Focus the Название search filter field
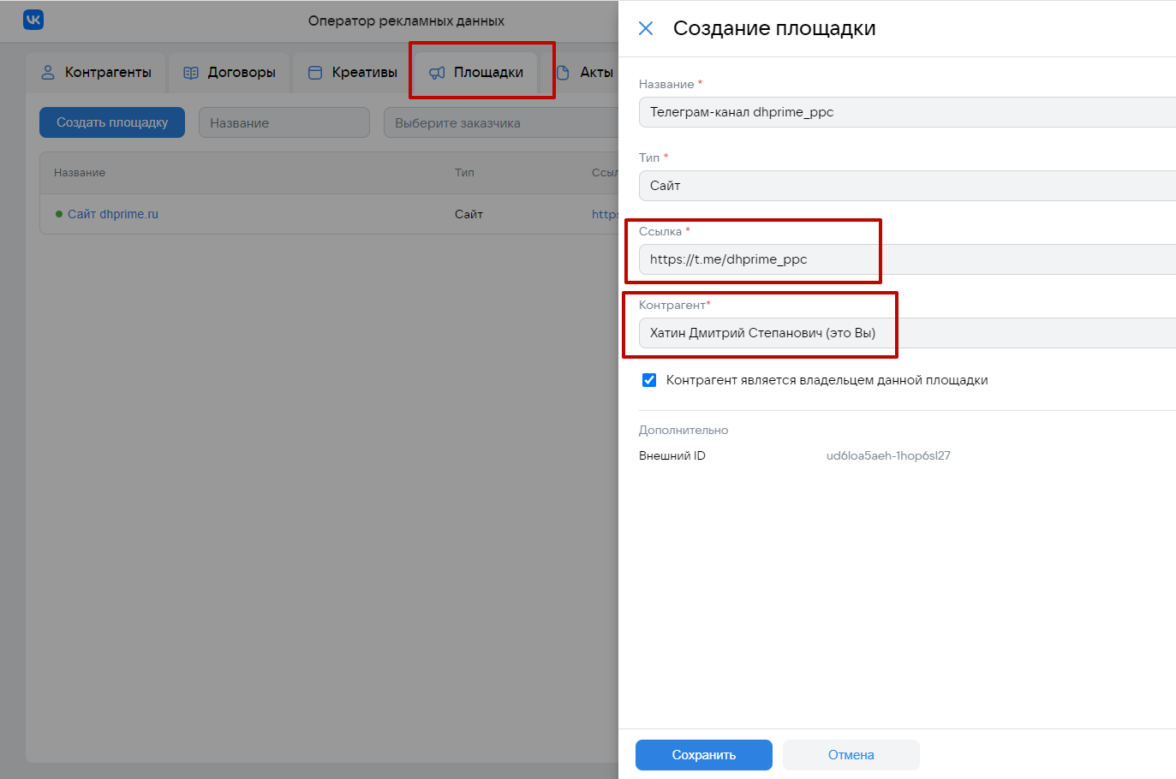This screenshot has width=1176, height=779. (x=284, y=123)
